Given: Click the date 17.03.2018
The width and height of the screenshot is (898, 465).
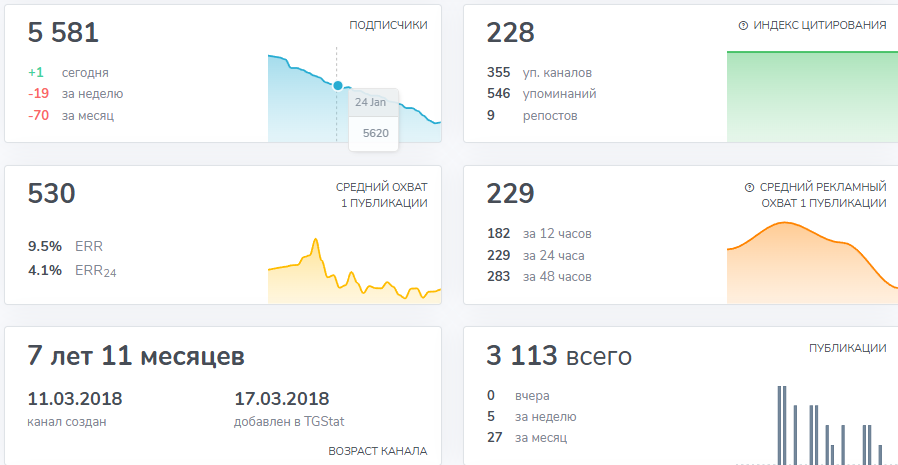Looking at the screenshot, I should 282,399.
